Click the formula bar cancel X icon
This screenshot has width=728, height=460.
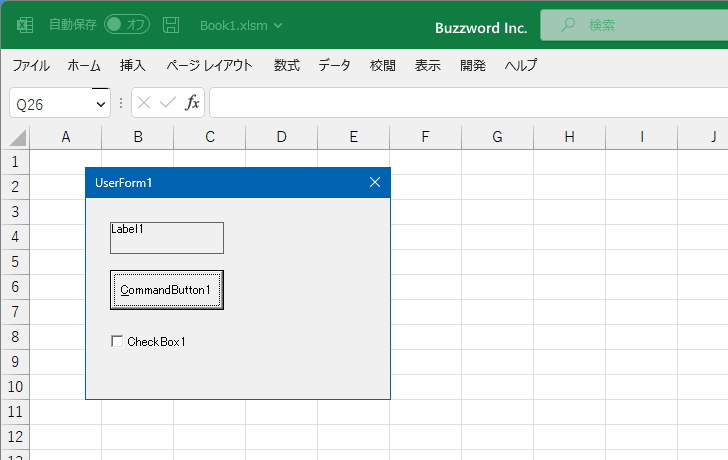(144, 103)
